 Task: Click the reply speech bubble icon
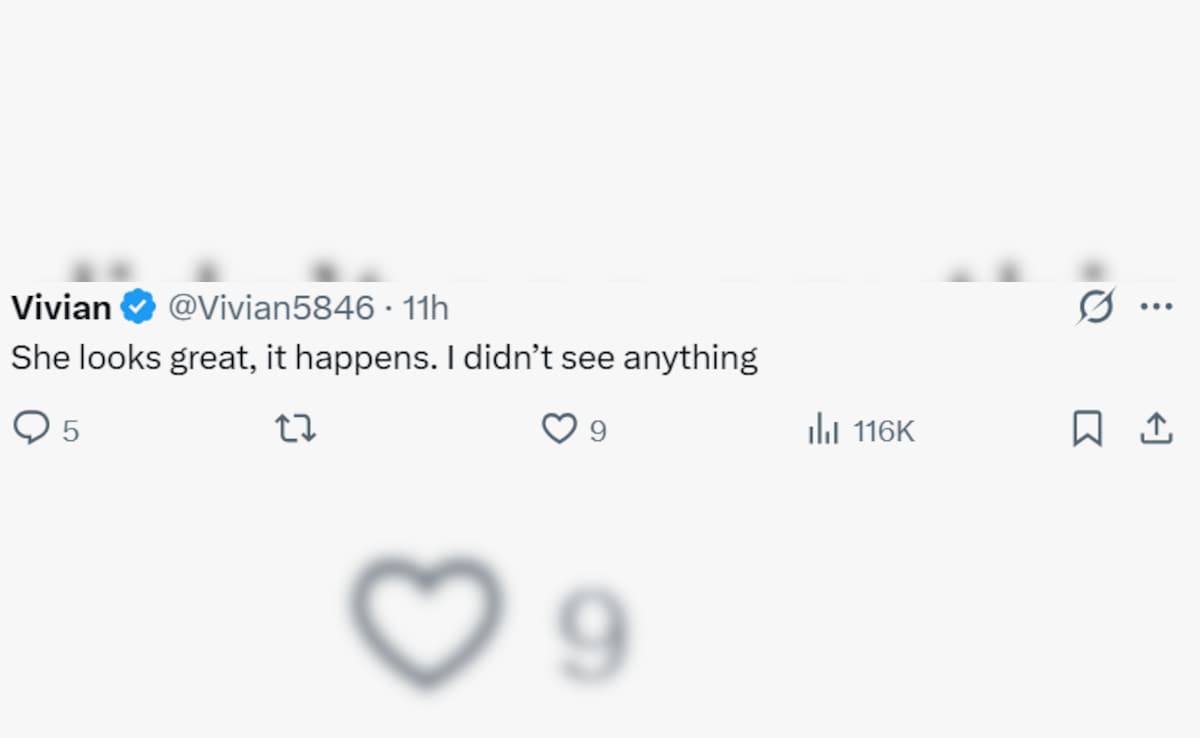pos(31,429)
